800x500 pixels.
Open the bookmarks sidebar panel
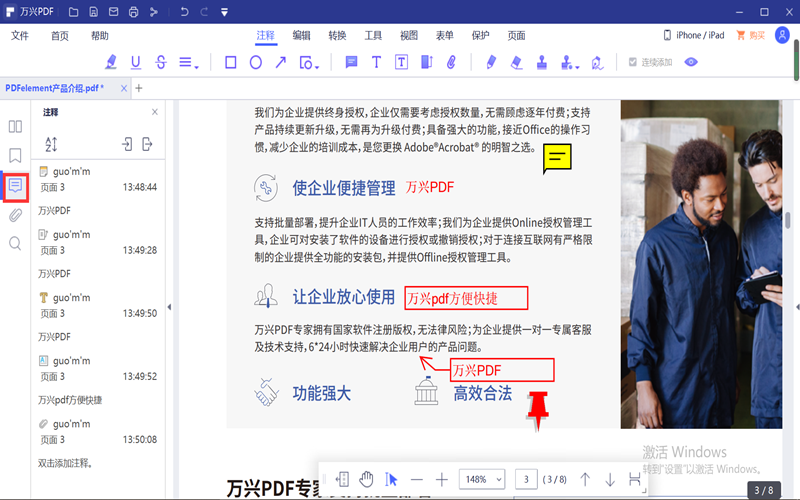[15, 156]
